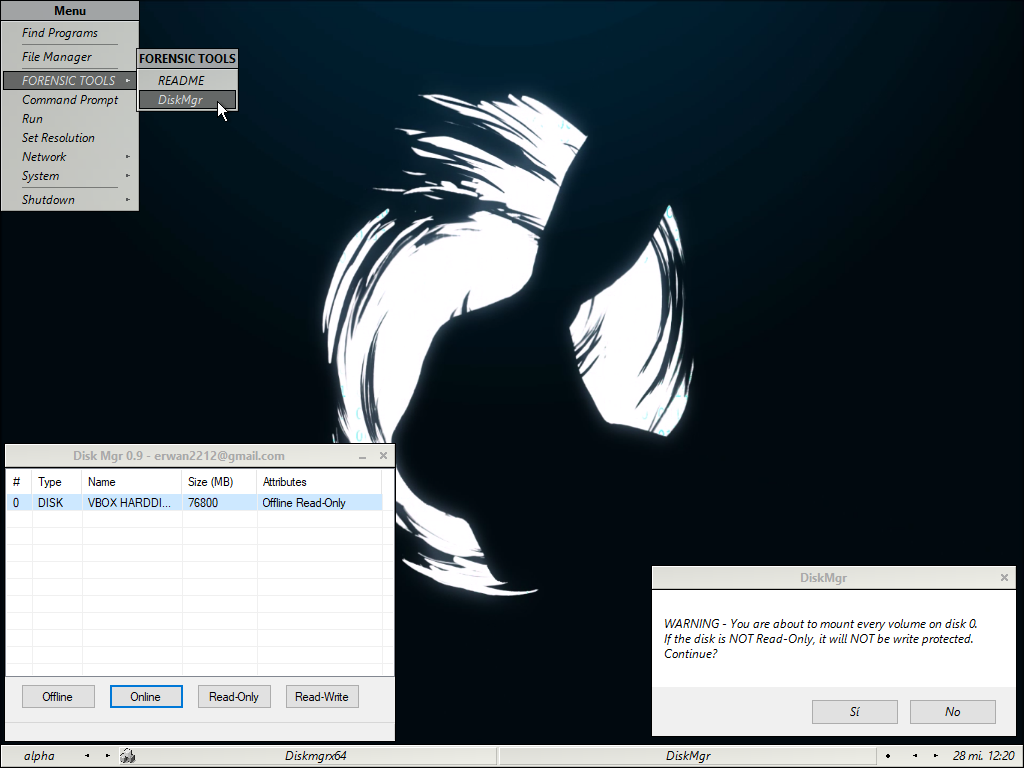Close the Disk Mgr 0.9 window
1024x768 pixels.
[x=382, y=456]
